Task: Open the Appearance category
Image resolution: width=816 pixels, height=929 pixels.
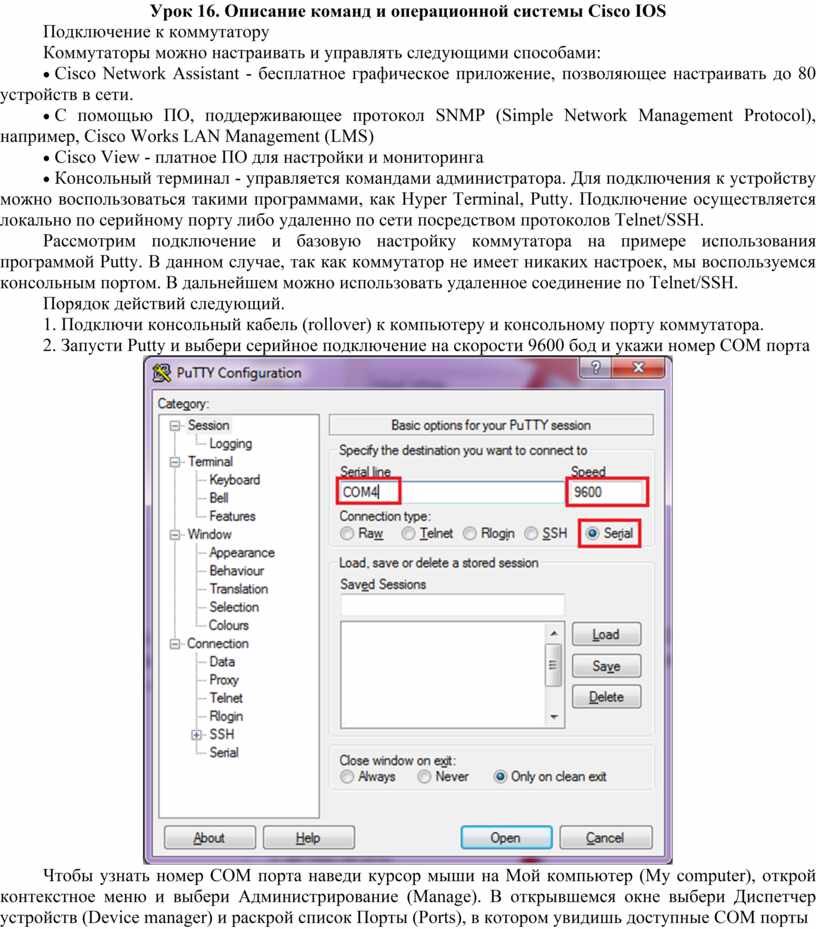Action: click(x=242, y=553)
